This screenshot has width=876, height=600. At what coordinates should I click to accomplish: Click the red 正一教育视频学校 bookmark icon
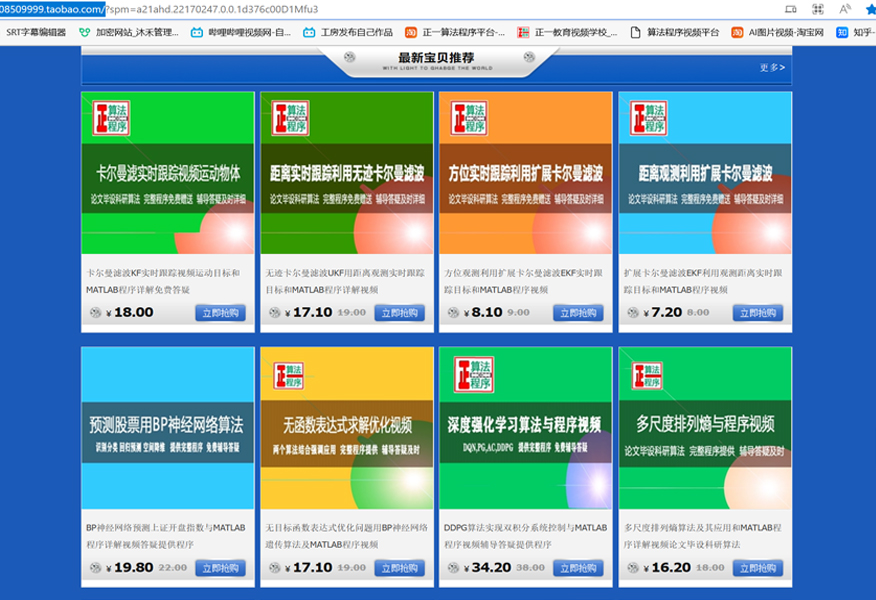pos(522,31)
